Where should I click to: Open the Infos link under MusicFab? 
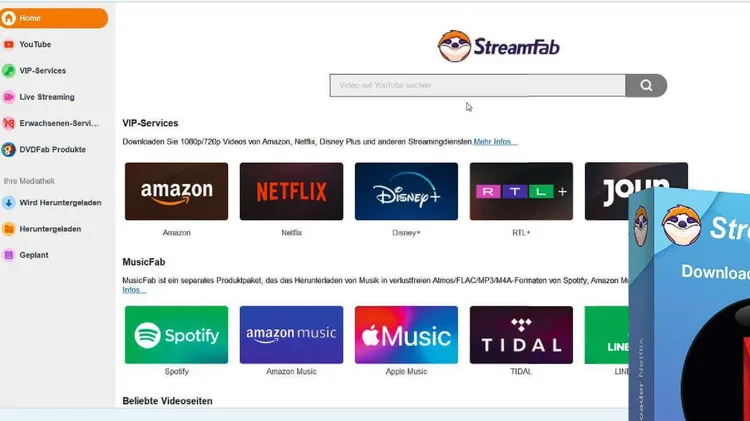click(134, 290)
